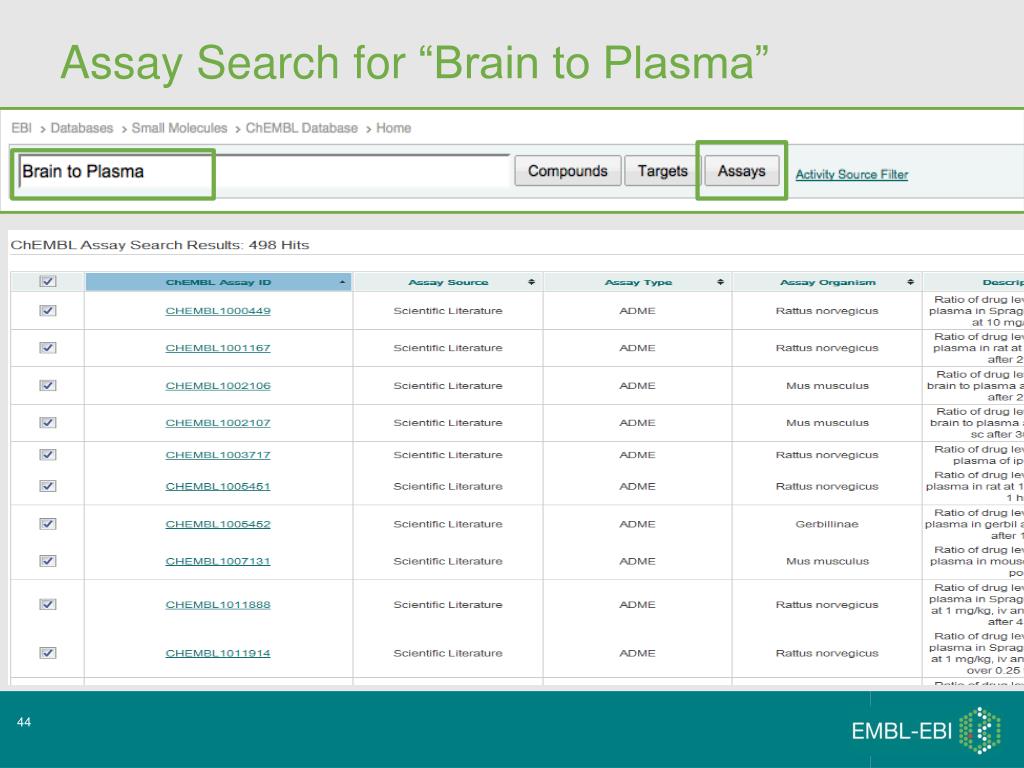This screenshot has height=768, width=1024.
Task: Click Assay Type column header text
Action: (638, 282)
